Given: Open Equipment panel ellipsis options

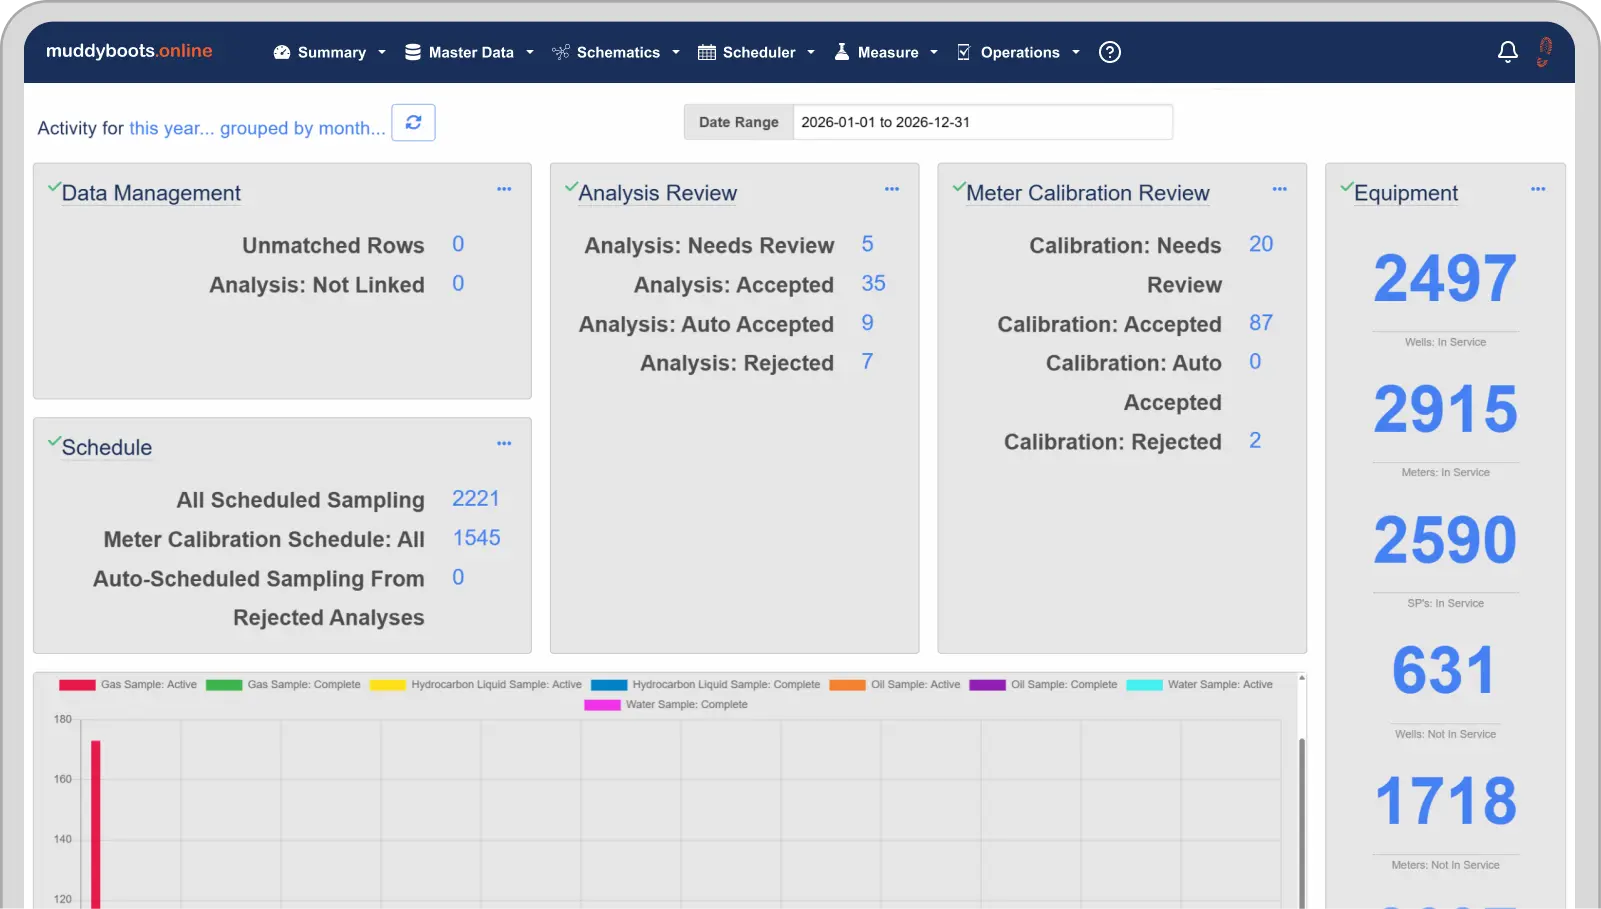Looking at the screenshot, I should (1537, 189).
